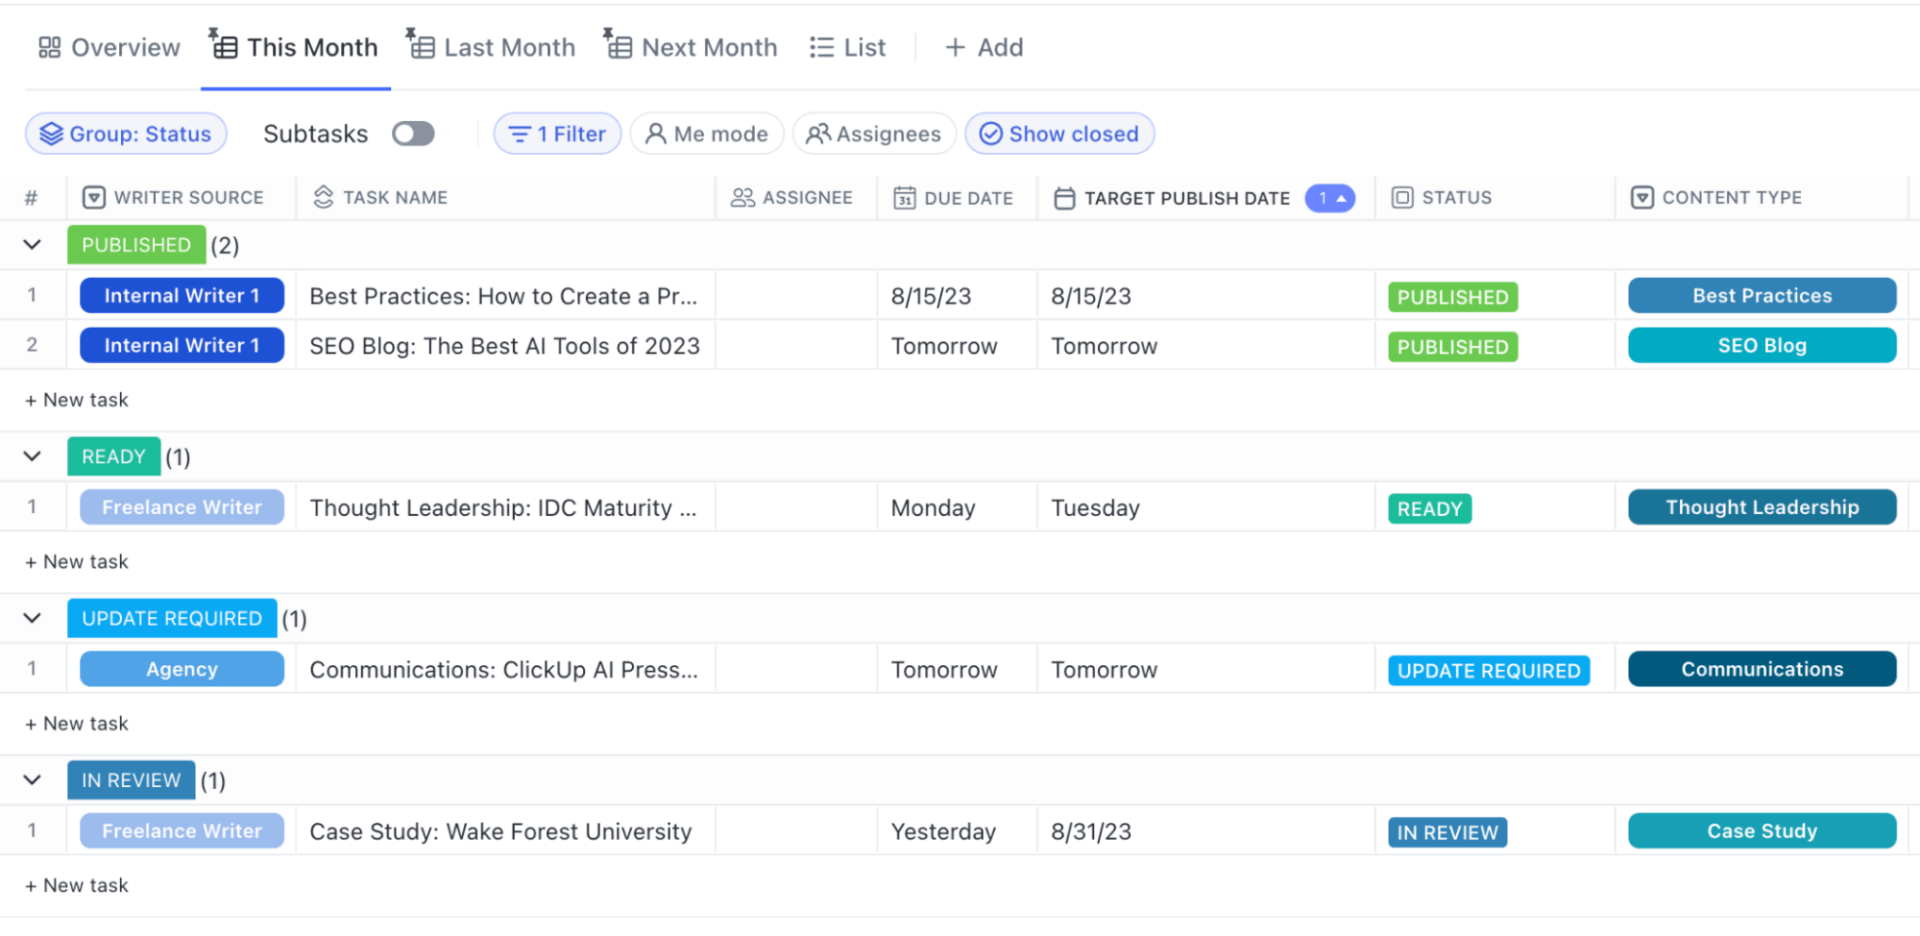Click the layers icon in Group: Status

tap(51, 134)
